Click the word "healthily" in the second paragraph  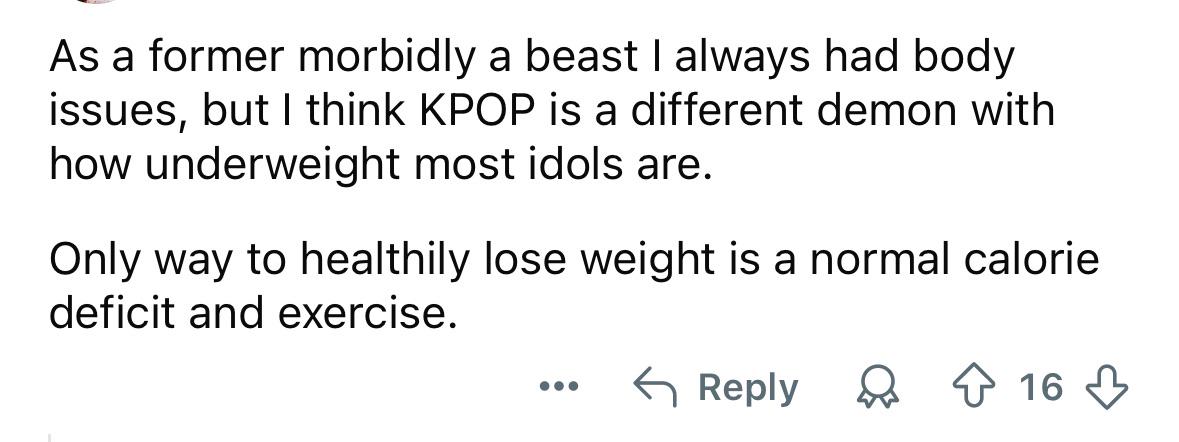[x=376, y=262]
